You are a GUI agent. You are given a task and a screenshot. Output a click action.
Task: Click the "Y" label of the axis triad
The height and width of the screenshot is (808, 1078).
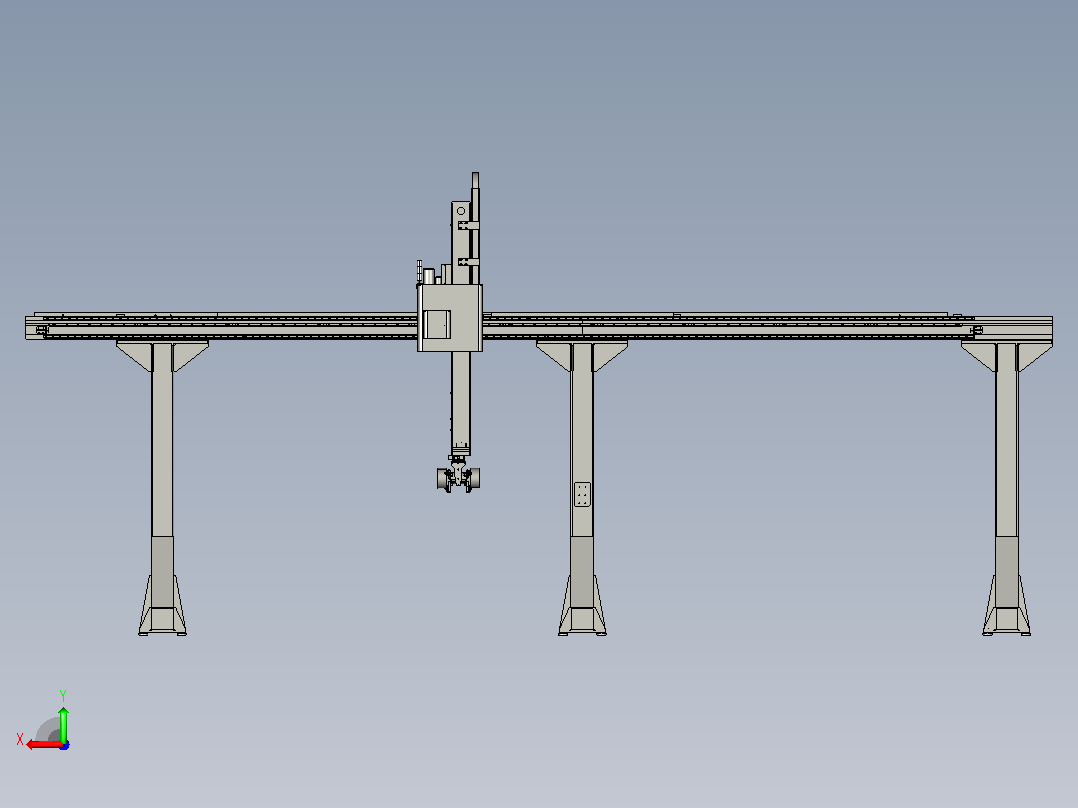coord(63,696)
